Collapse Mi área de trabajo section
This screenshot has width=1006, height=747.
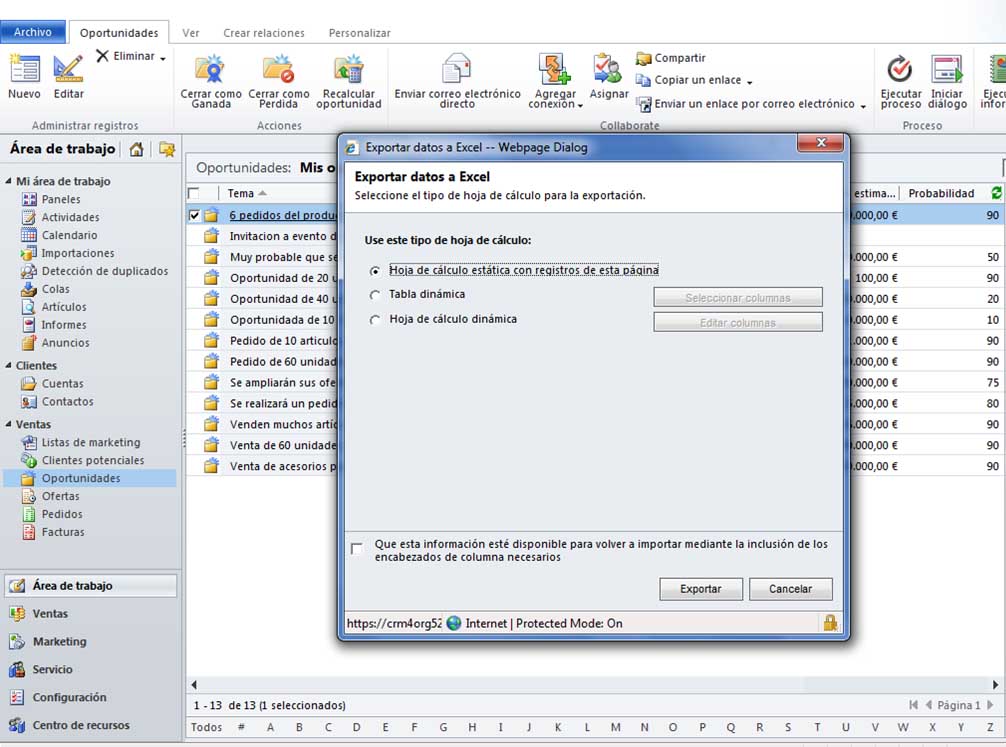(8, 182)
